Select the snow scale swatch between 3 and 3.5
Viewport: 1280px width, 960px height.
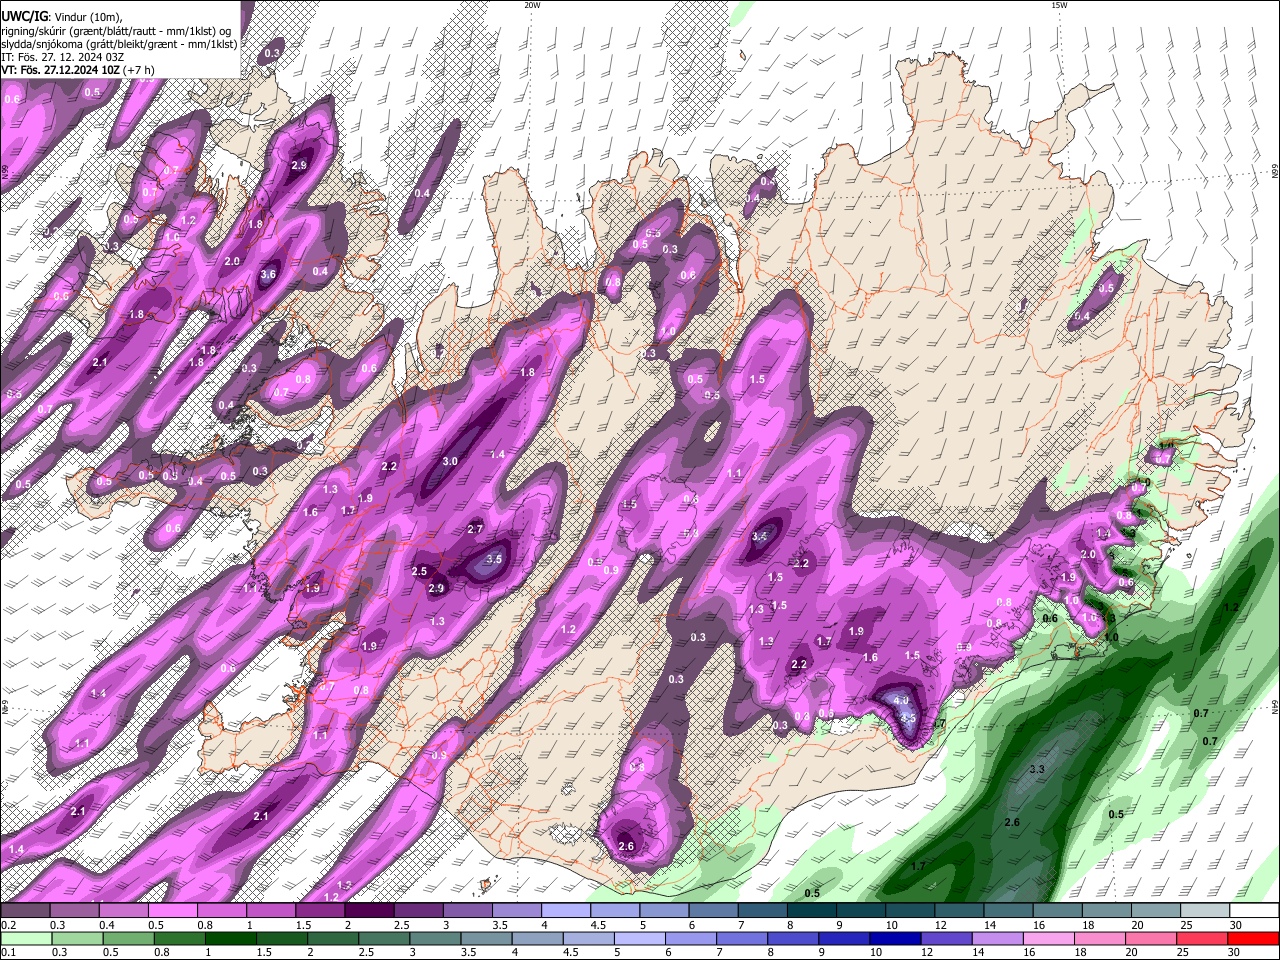pyautogui.click(x=467, y=911)
